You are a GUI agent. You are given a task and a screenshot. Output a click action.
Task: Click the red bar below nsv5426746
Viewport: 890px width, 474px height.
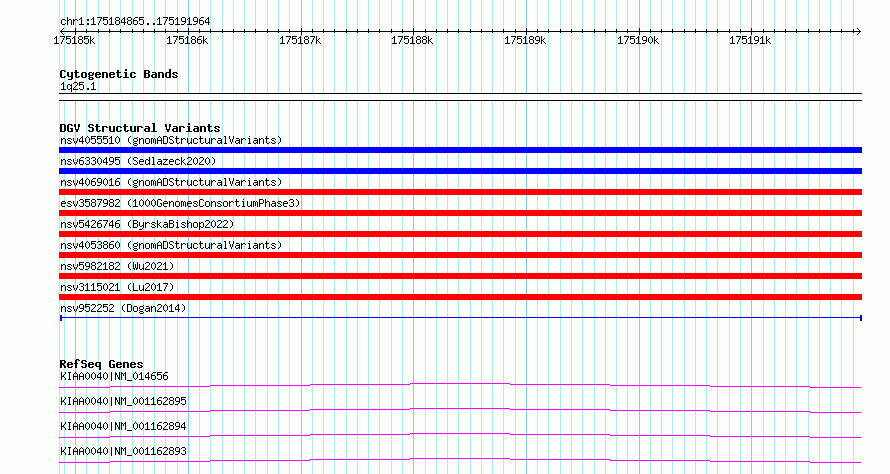(460, 234)
